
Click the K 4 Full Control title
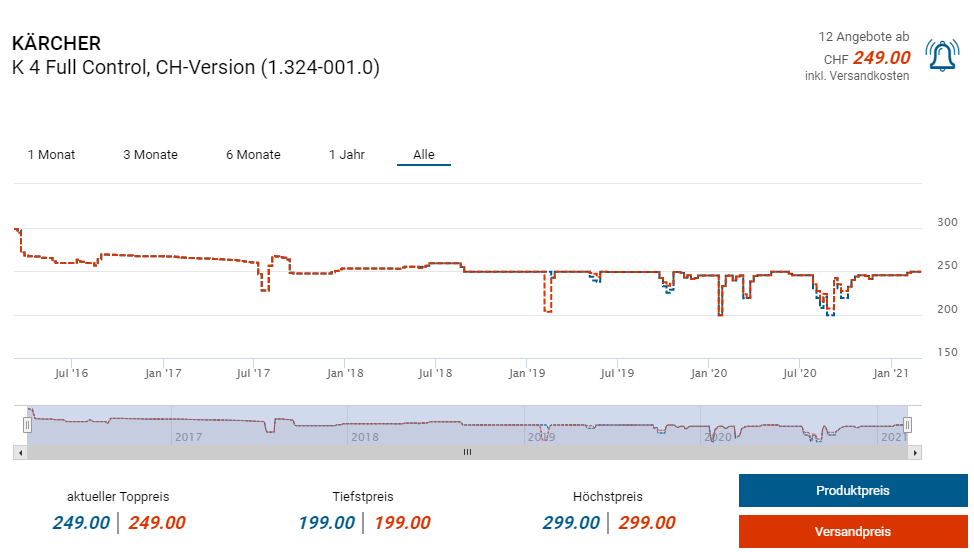click(196, 68)
